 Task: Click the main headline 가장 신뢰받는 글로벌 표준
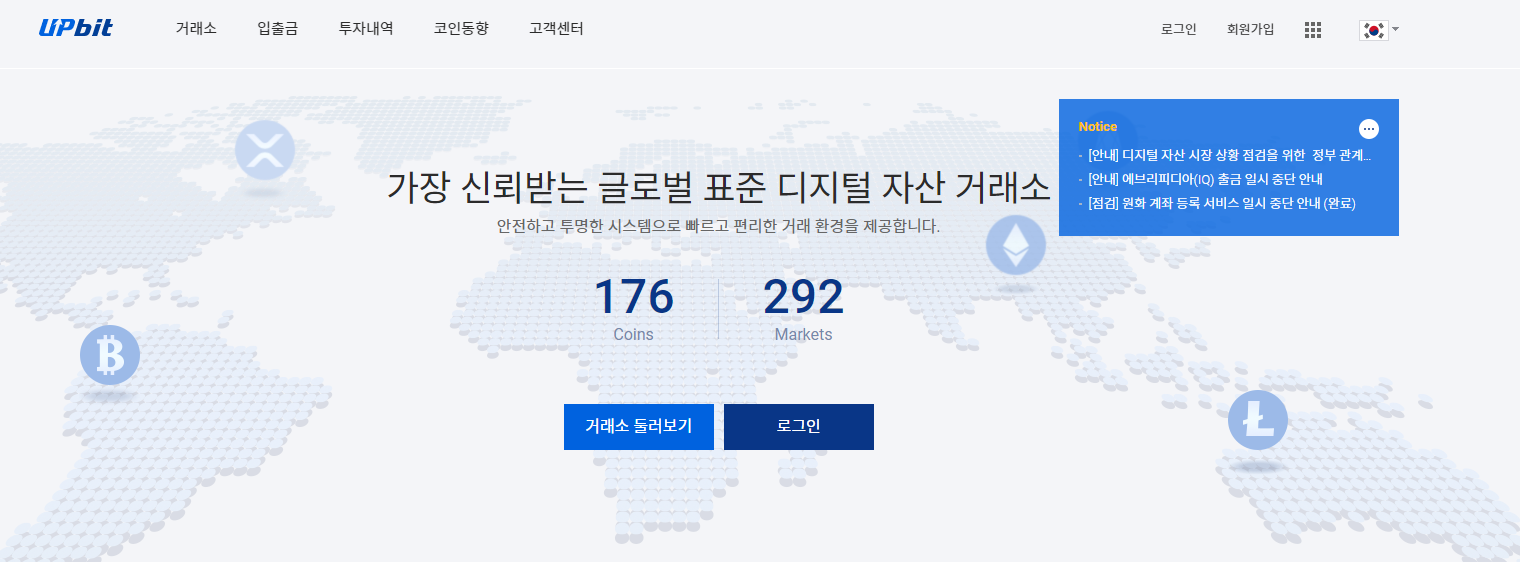click(x=719, y=187)
